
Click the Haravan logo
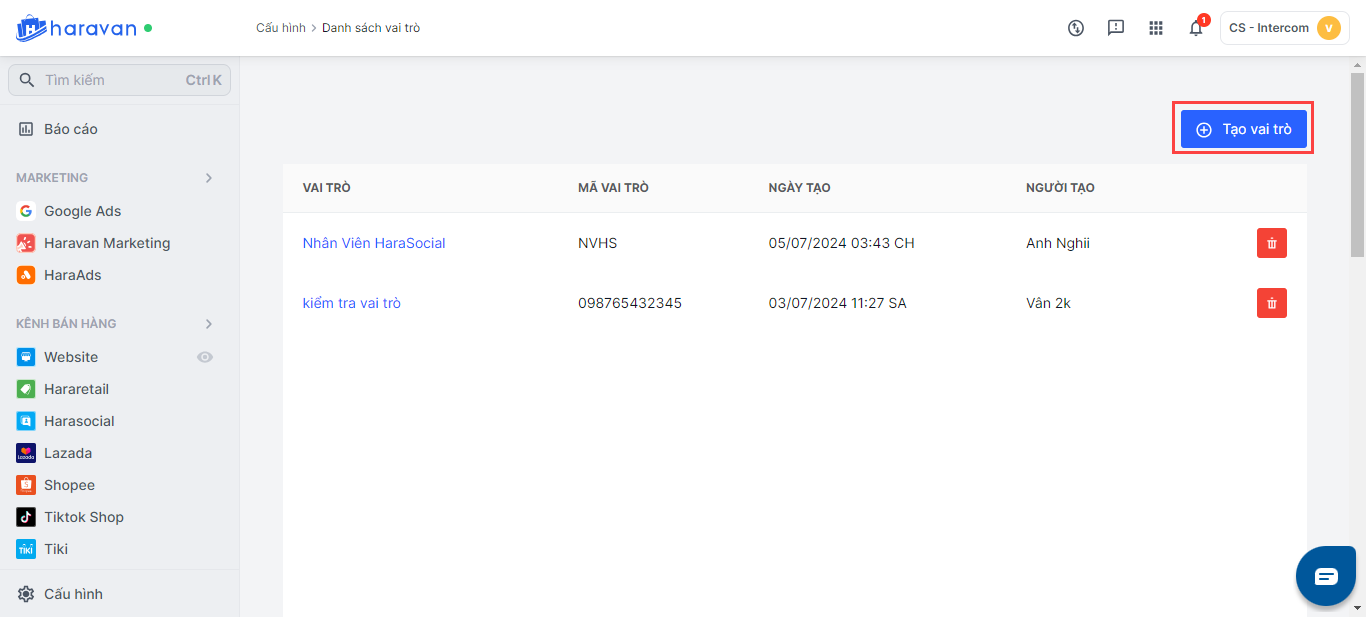76,28
